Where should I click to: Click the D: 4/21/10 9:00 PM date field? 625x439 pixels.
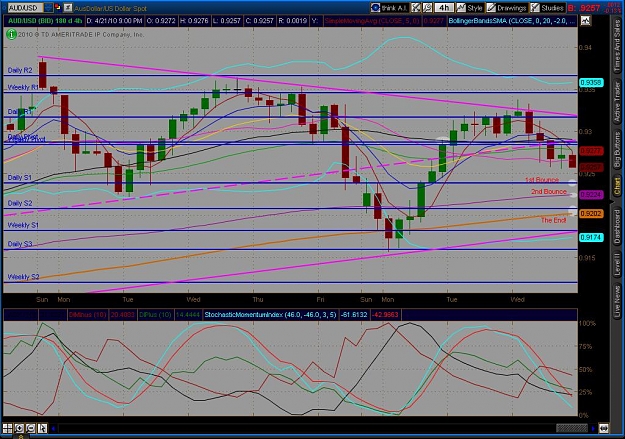click(x=114, y=21)
